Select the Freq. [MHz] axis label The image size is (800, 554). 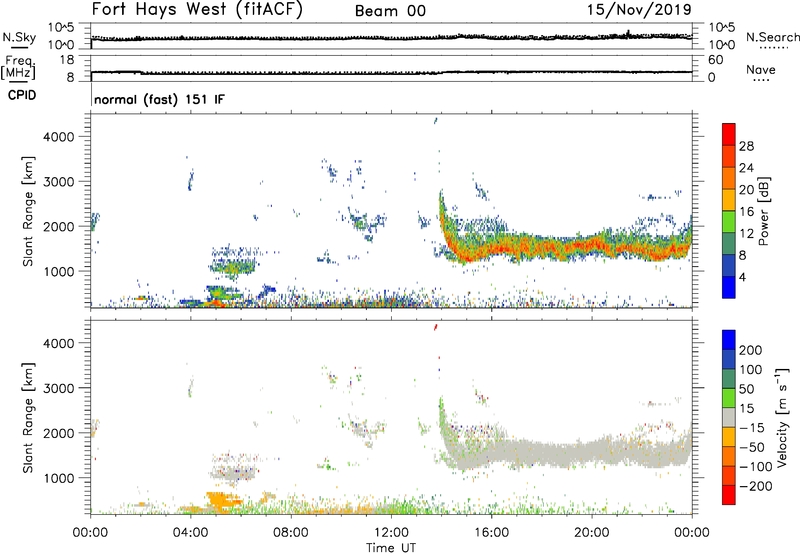pos(19,67)
